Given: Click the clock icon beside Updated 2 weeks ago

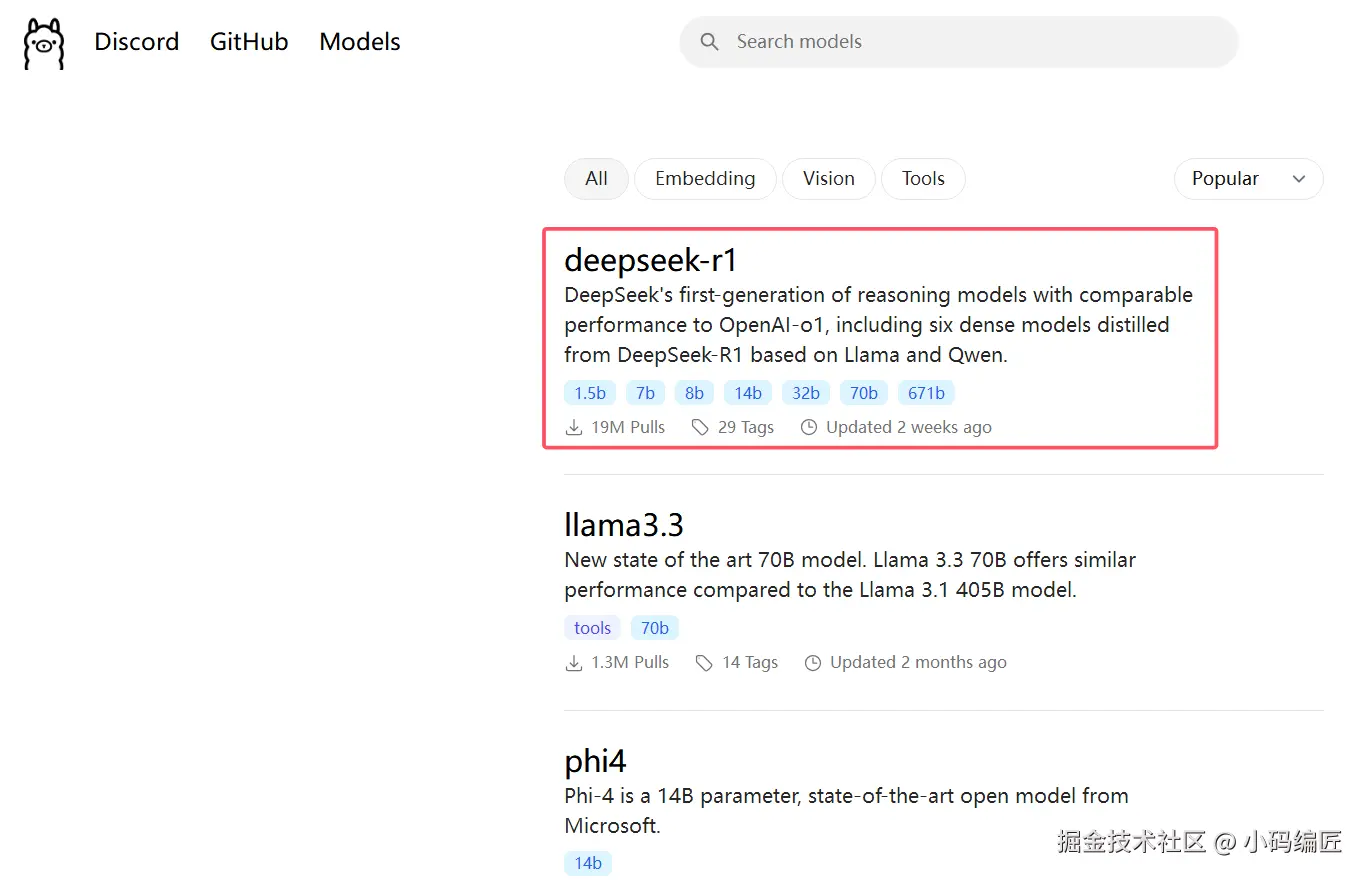Looking at the screenshot, I should (x=809, y=428).
